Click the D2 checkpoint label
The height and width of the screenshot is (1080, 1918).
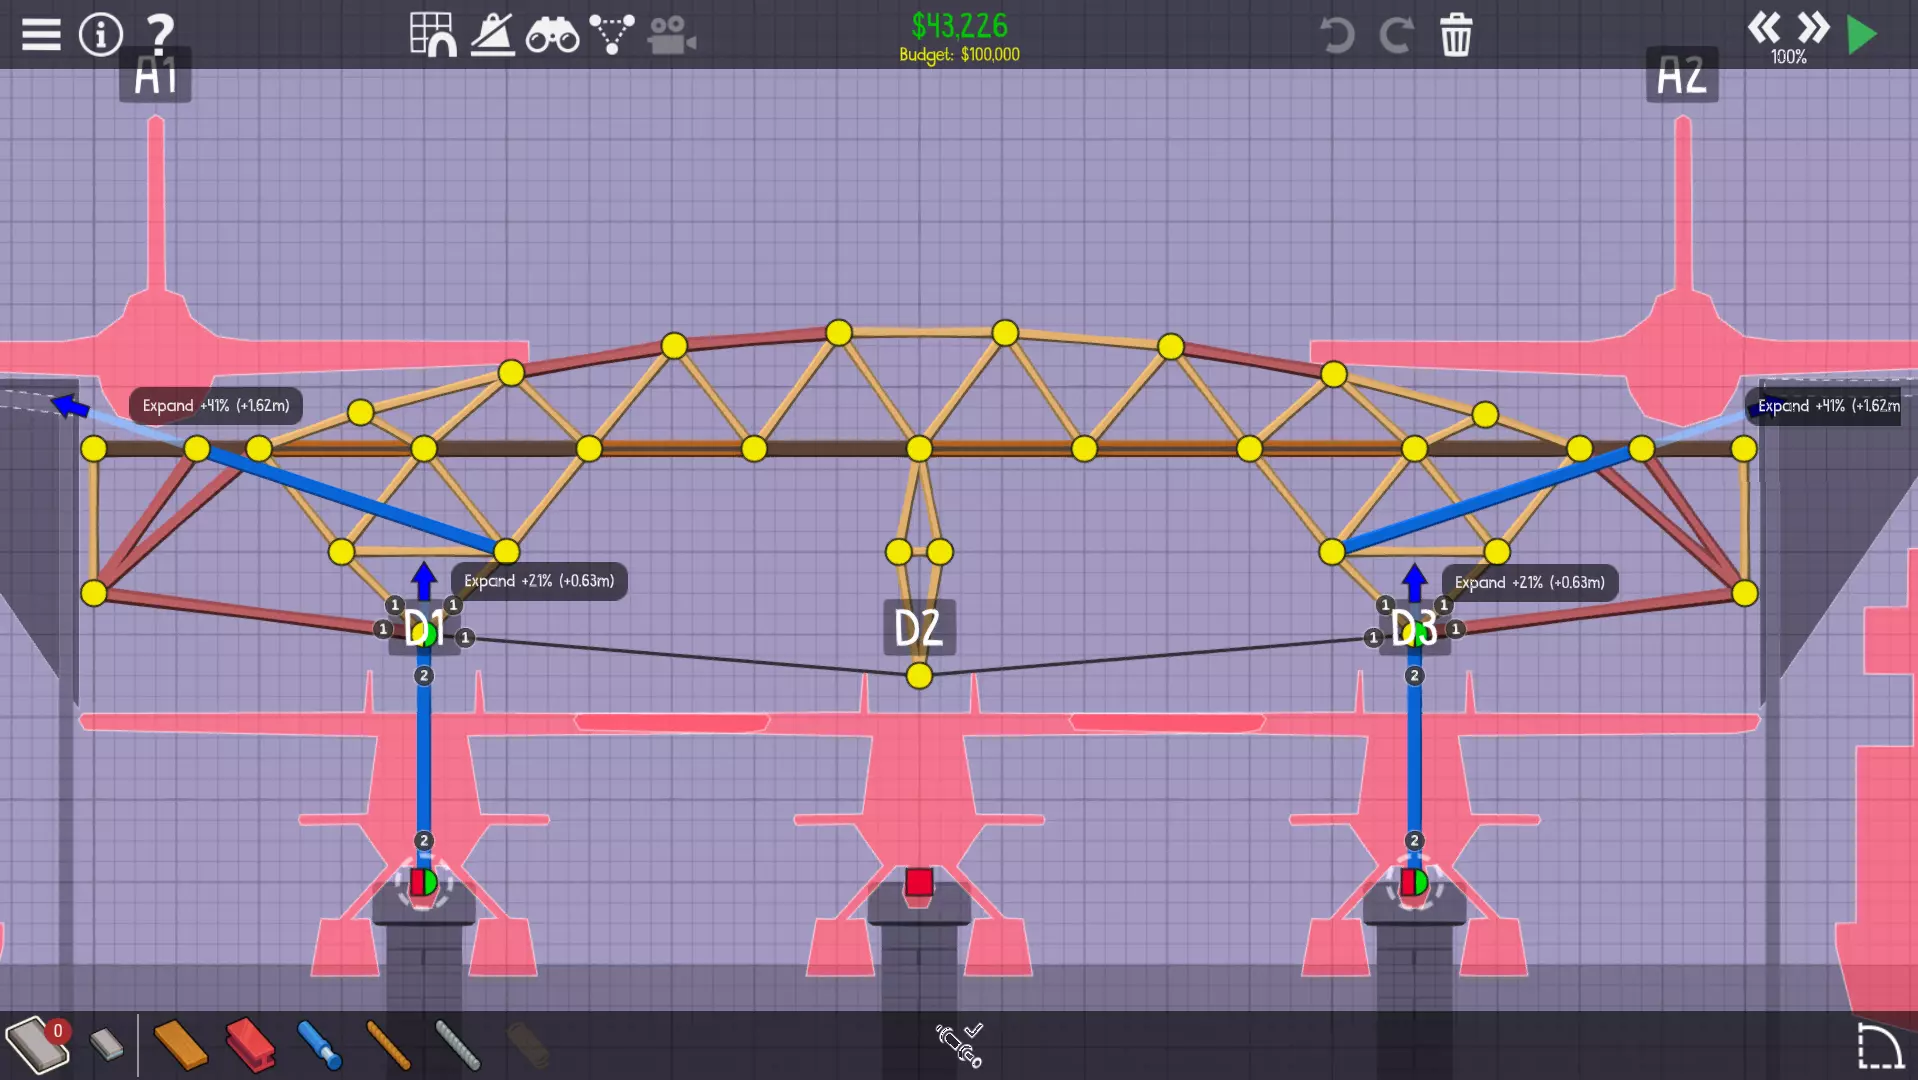918,628
